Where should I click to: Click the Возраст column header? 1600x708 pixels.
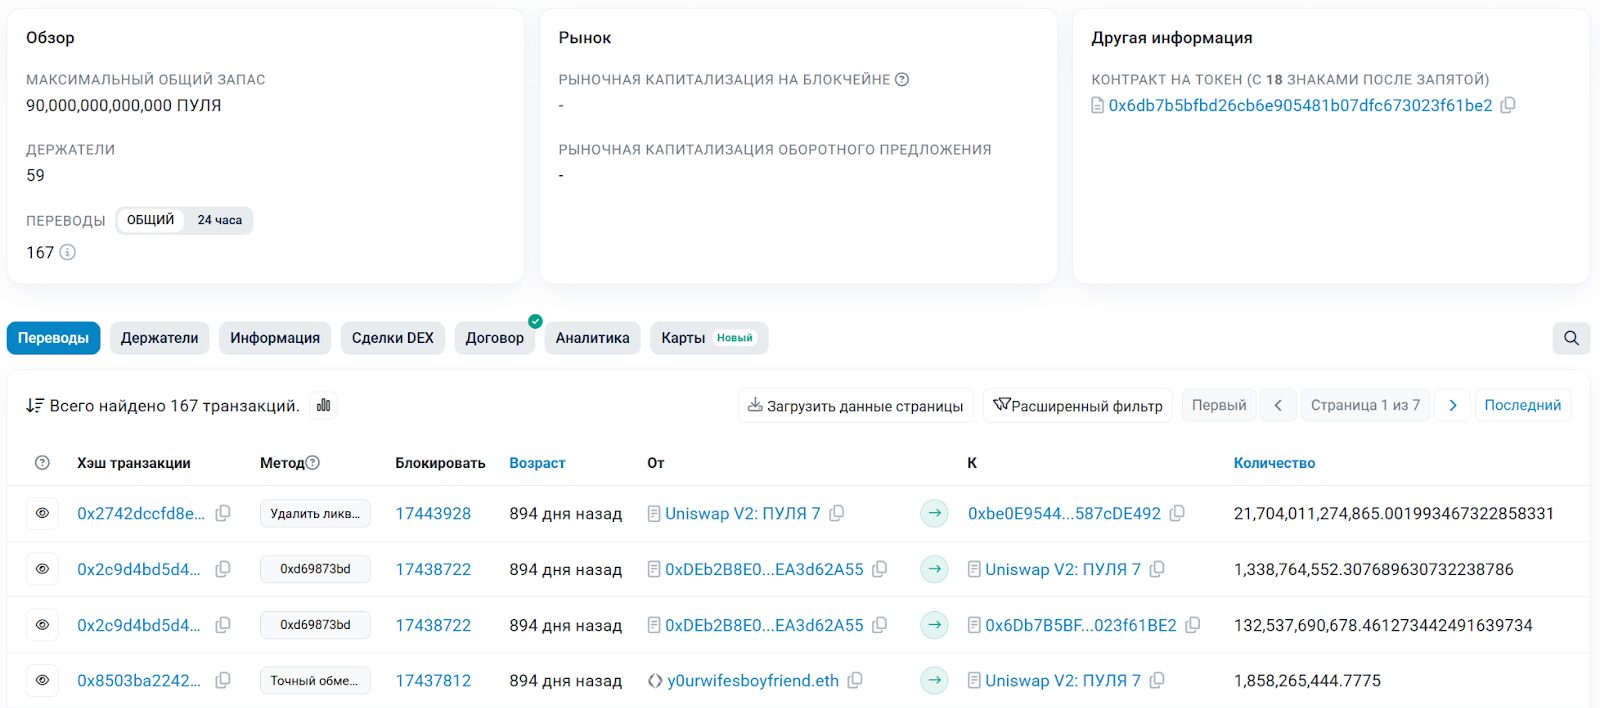point(537,463)
